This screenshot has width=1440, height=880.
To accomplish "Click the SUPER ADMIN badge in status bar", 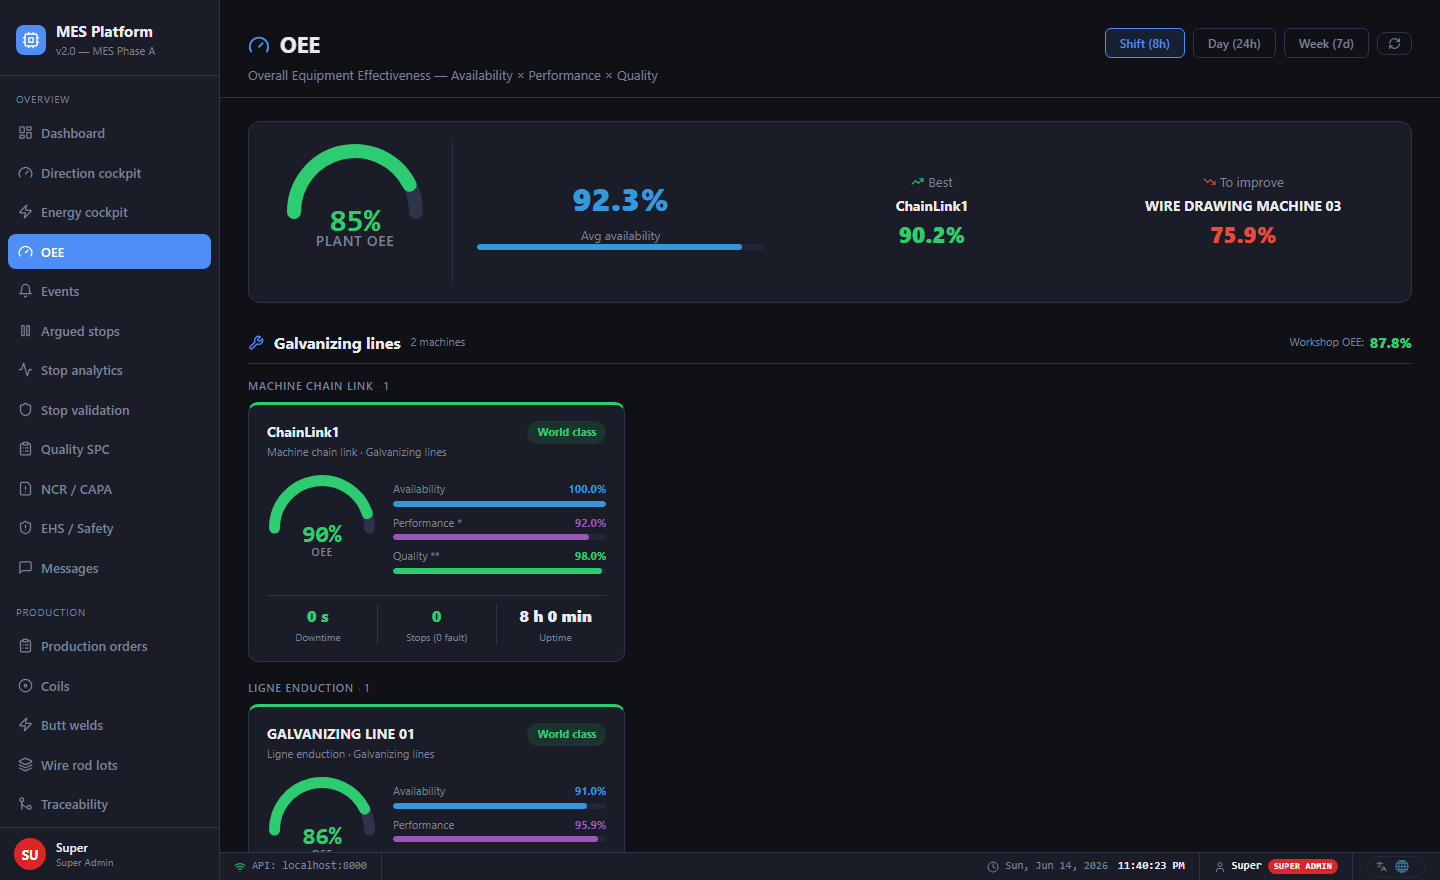I will 1303,866.
